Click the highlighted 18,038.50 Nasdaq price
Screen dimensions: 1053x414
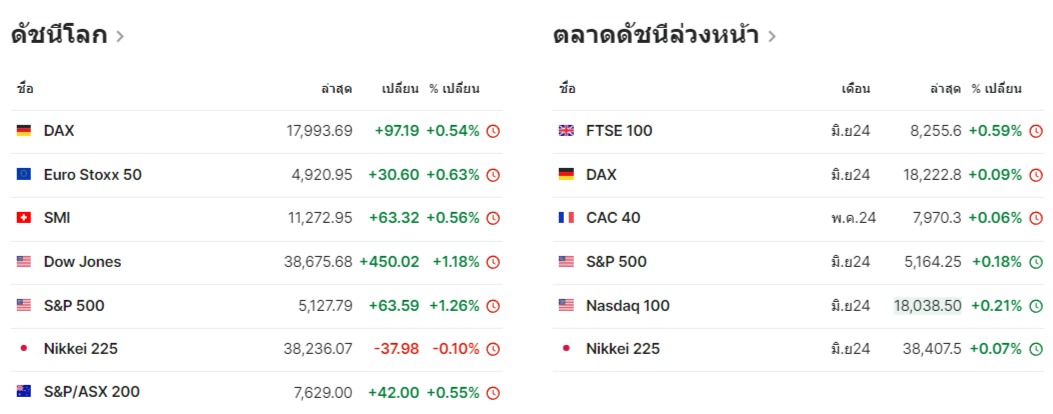(x=927, y=306)
